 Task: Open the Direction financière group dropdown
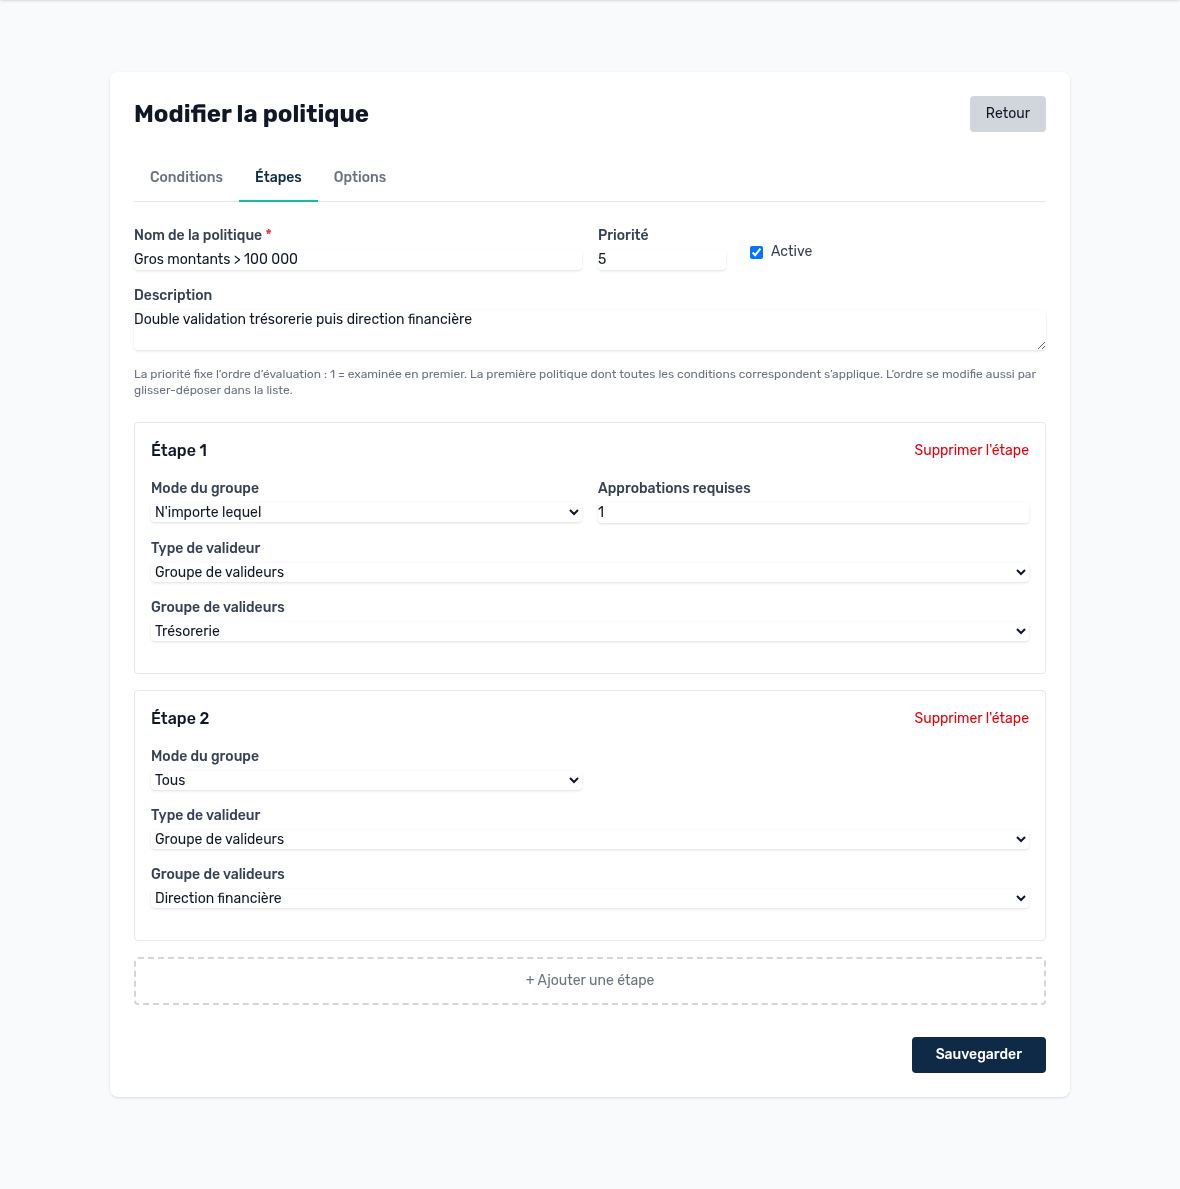(590, 898)
